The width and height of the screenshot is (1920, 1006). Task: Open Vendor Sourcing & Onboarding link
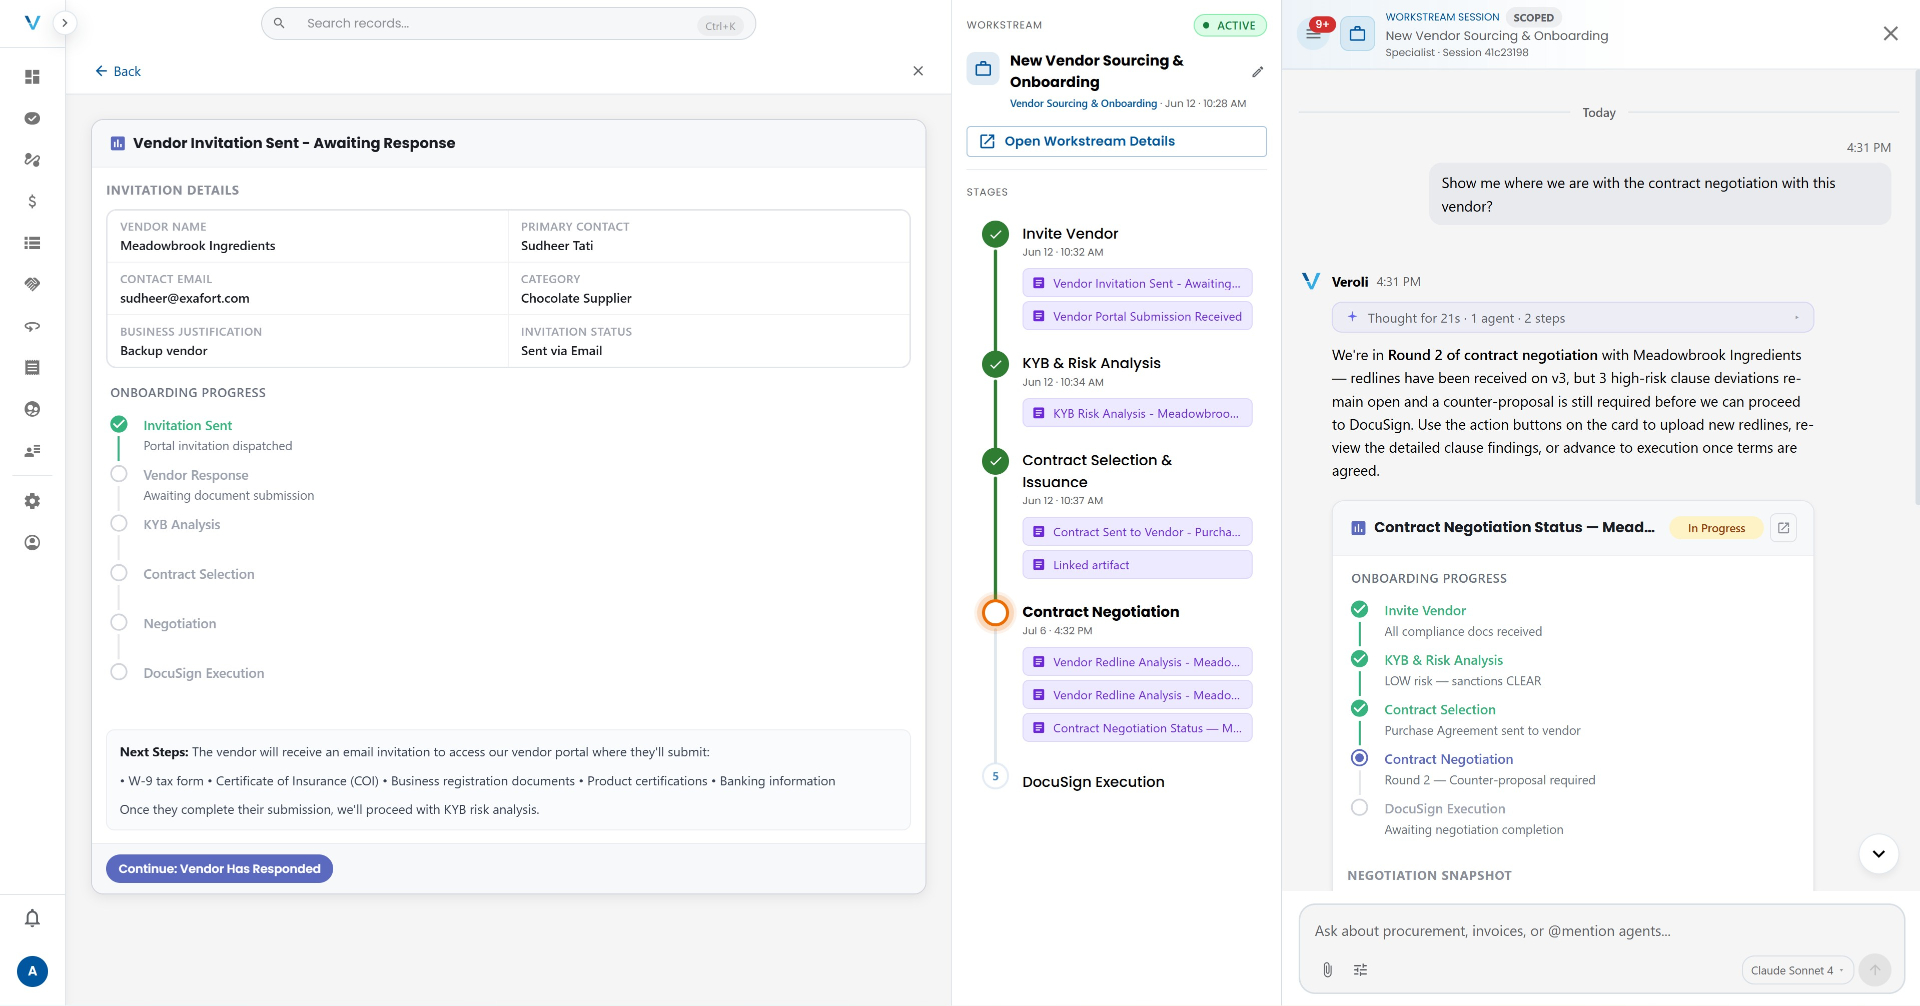tap(1083, 103)
